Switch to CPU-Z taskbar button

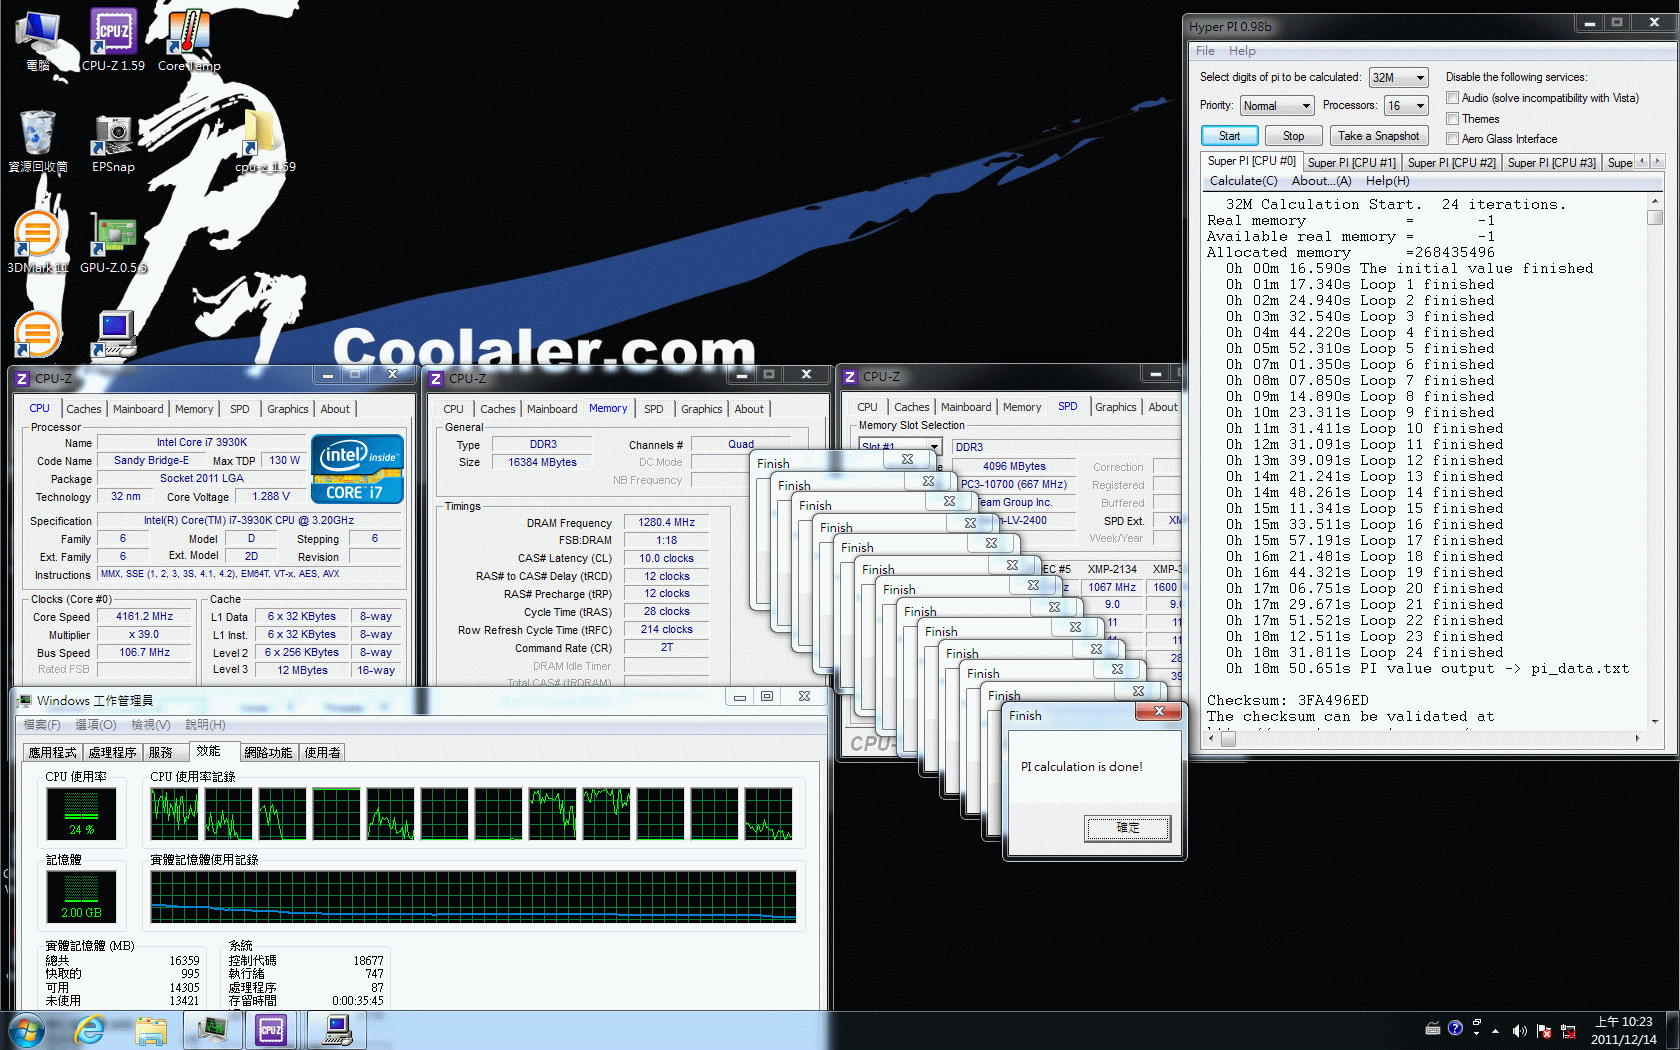[272, 1030]
